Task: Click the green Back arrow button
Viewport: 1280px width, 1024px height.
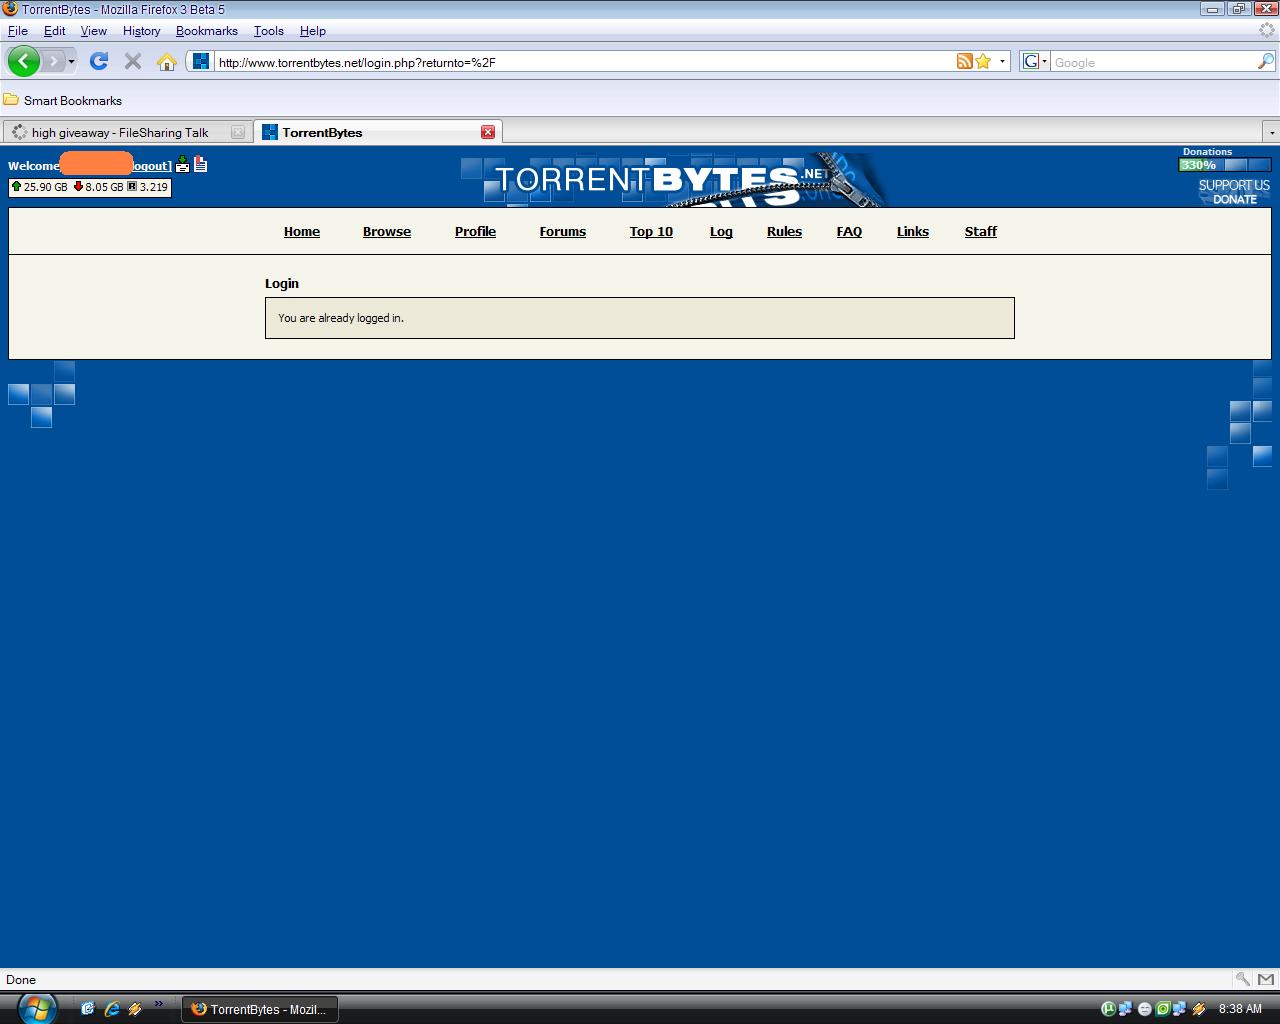Action: click(x=24, y=61)
